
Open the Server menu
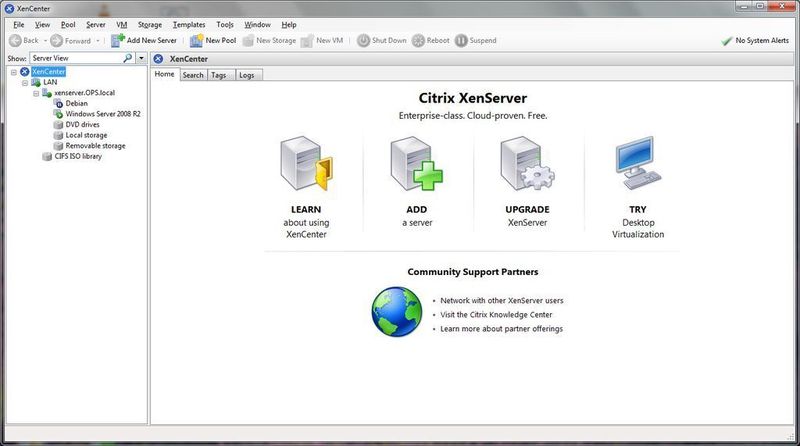95,24
